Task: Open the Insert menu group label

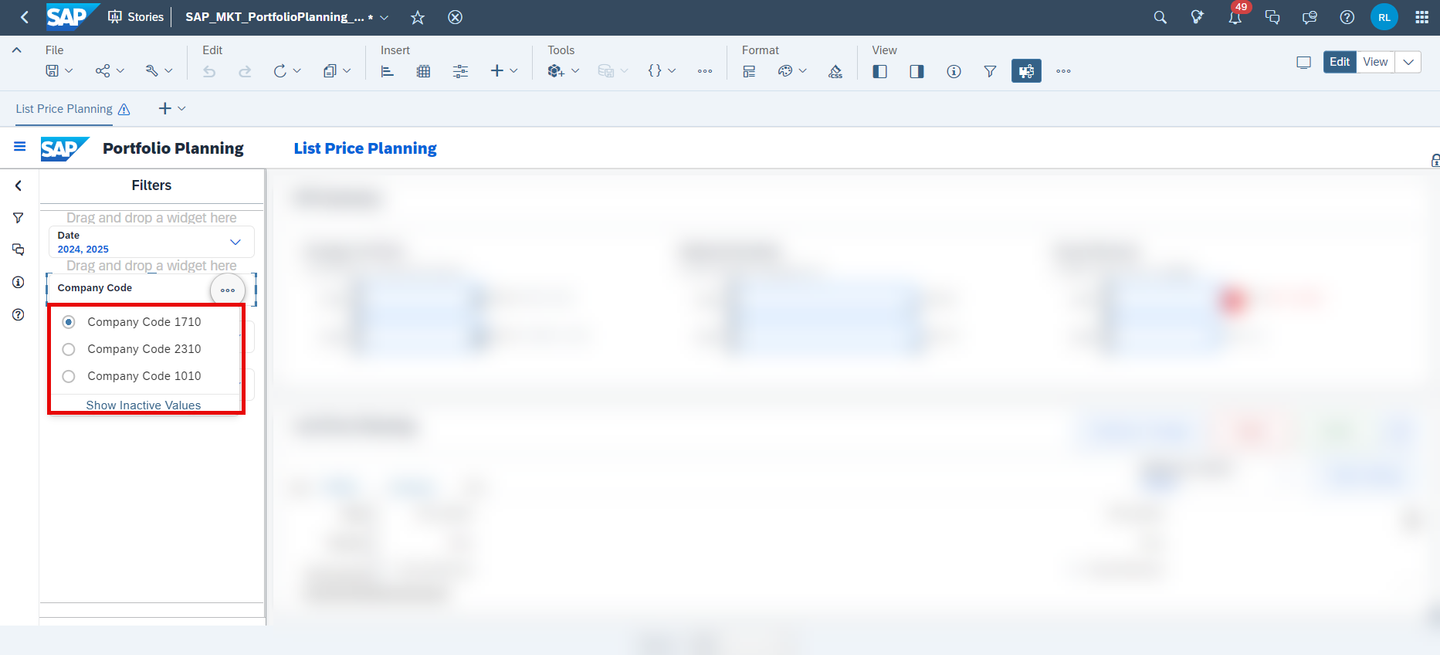Action: click(x=395, y=50)
